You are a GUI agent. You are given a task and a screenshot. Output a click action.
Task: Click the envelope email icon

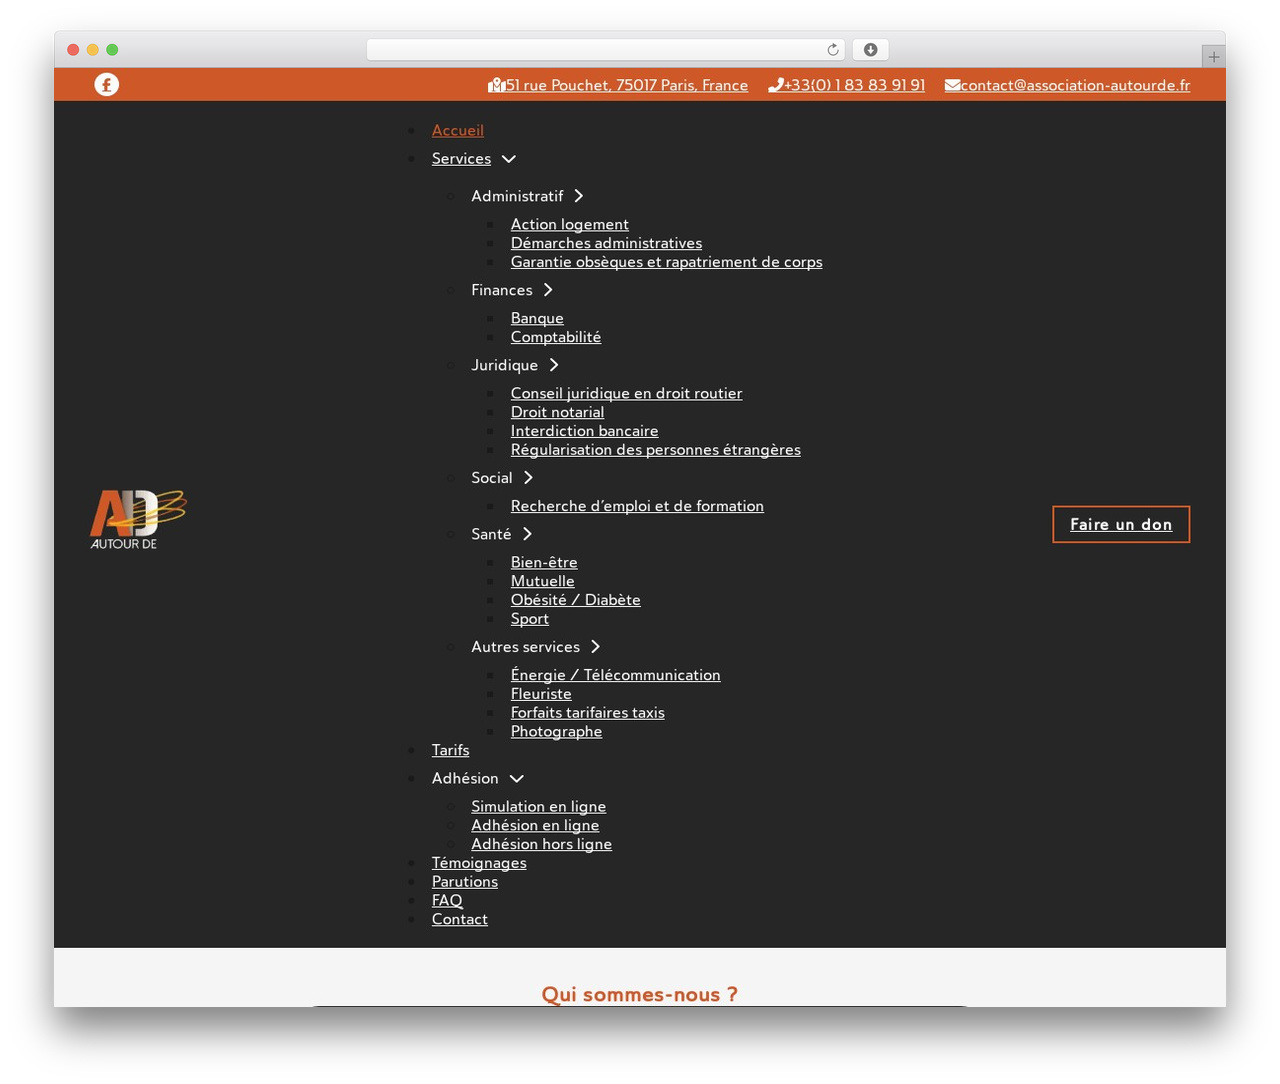952,85
